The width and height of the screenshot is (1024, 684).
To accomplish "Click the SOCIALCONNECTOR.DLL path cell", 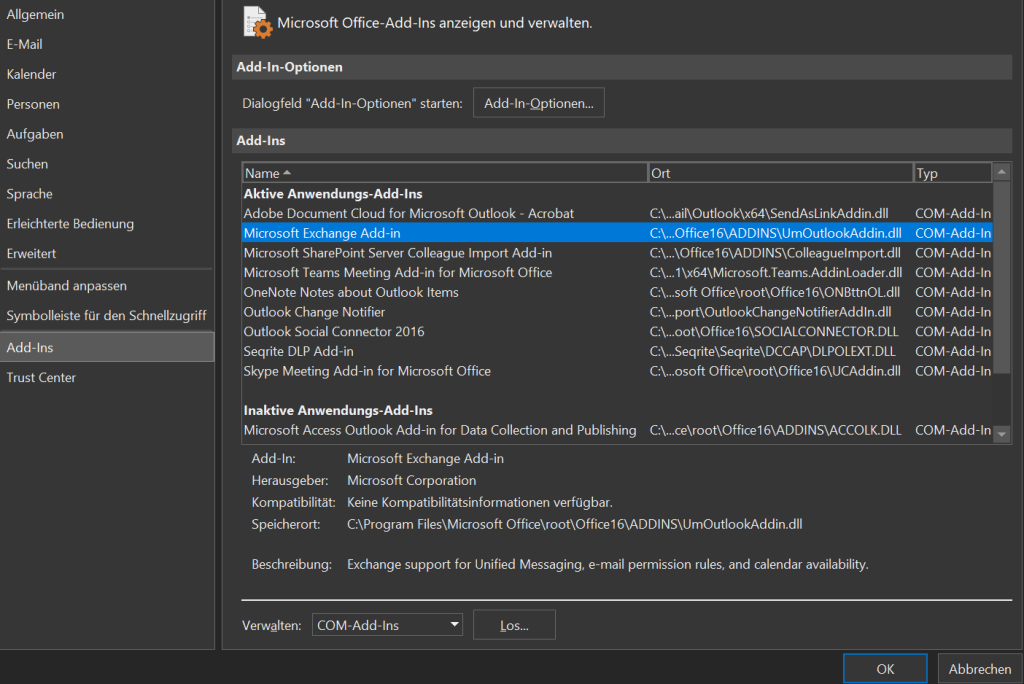I will pyautogui.click(x=774, y=332).
